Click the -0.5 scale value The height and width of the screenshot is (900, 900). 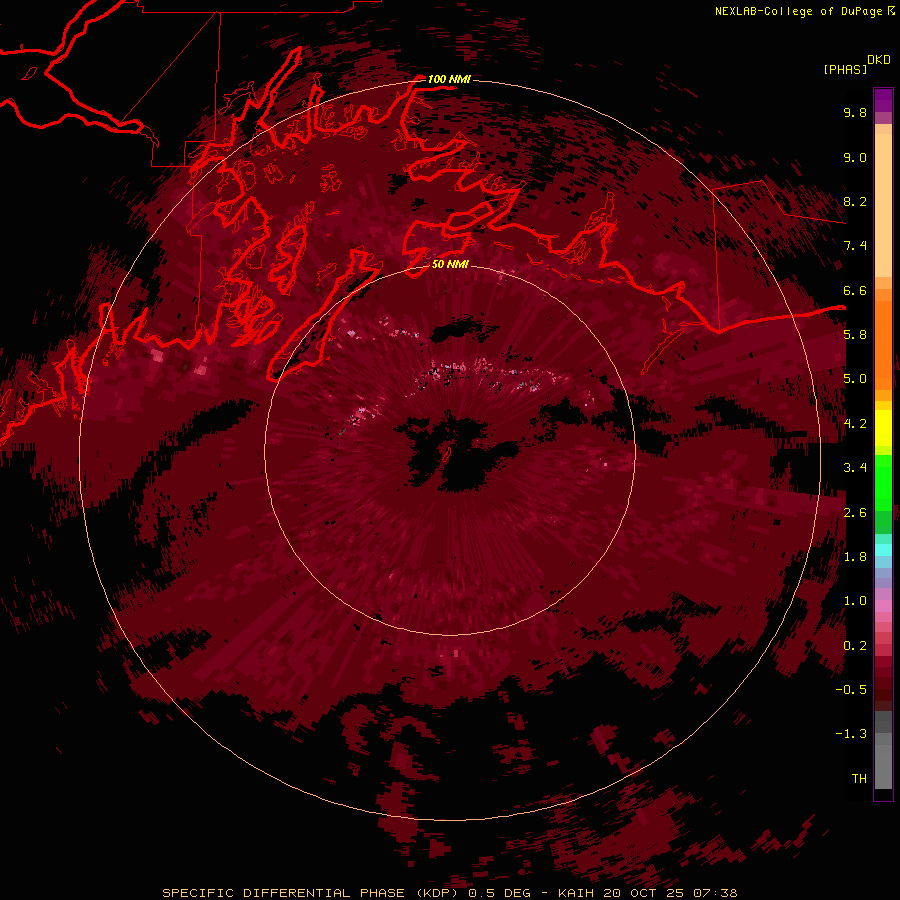coord(851,689)
